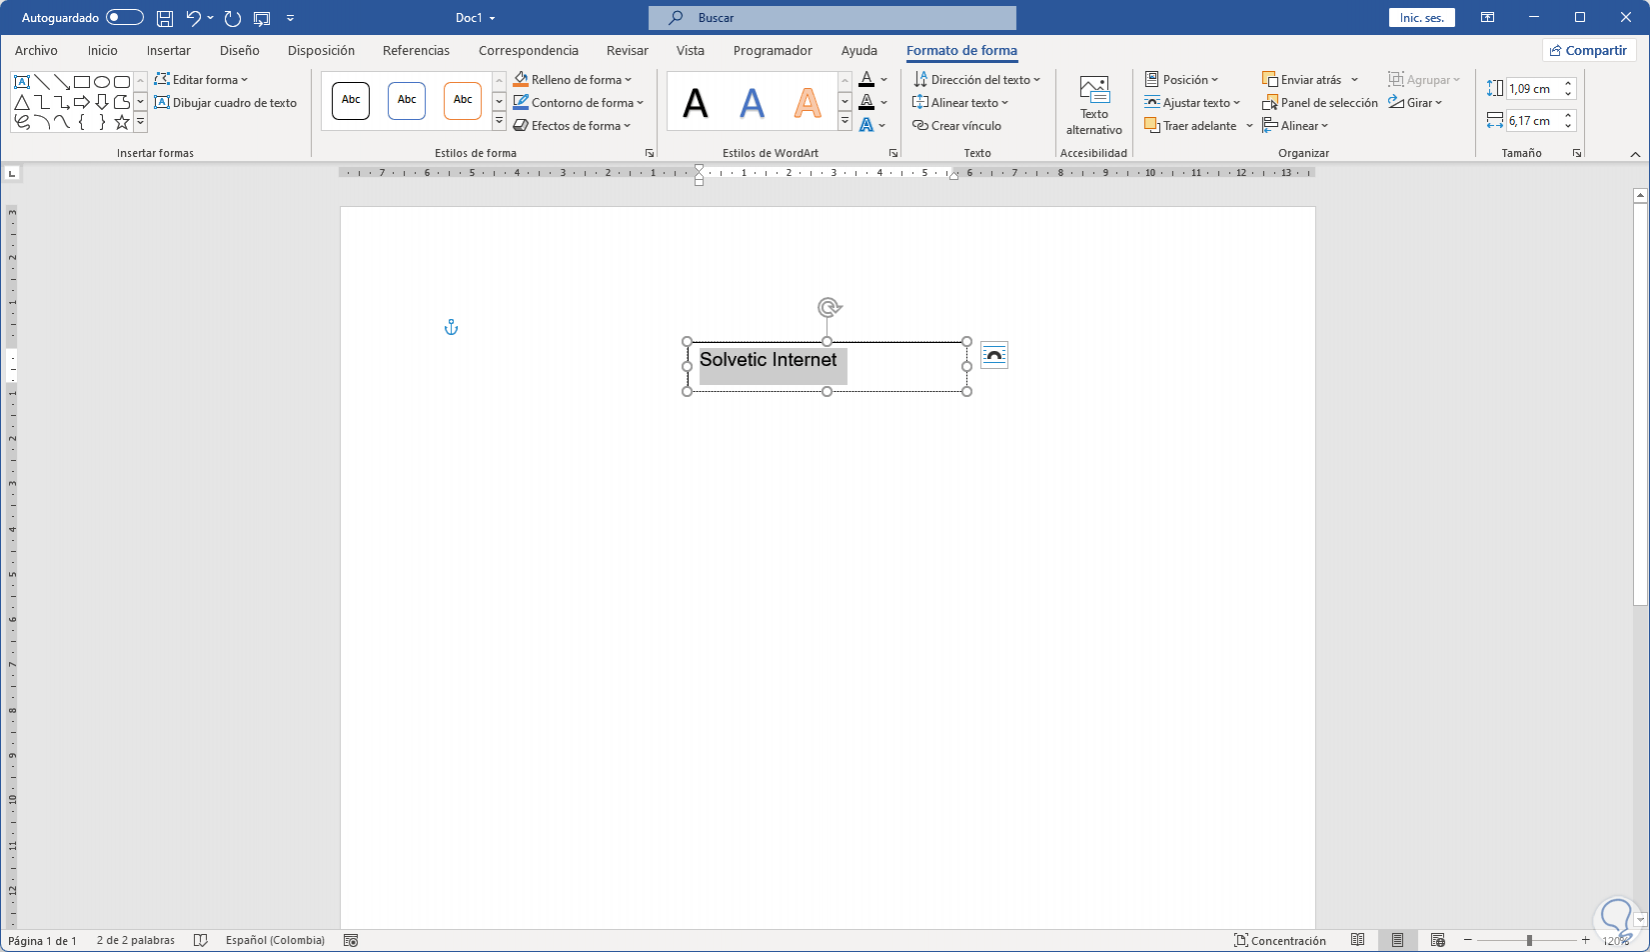
Task: Click the shape height input field
Action: [x=1533, y=89]
